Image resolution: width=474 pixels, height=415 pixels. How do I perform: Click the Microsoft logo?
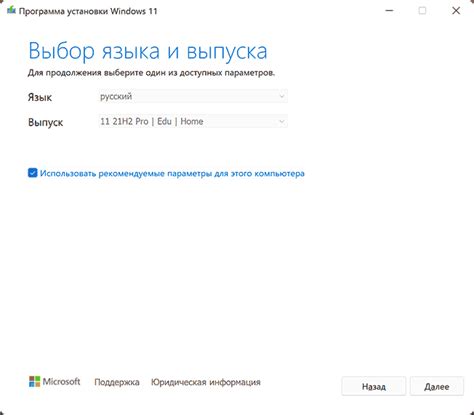(x=55, y=382)
